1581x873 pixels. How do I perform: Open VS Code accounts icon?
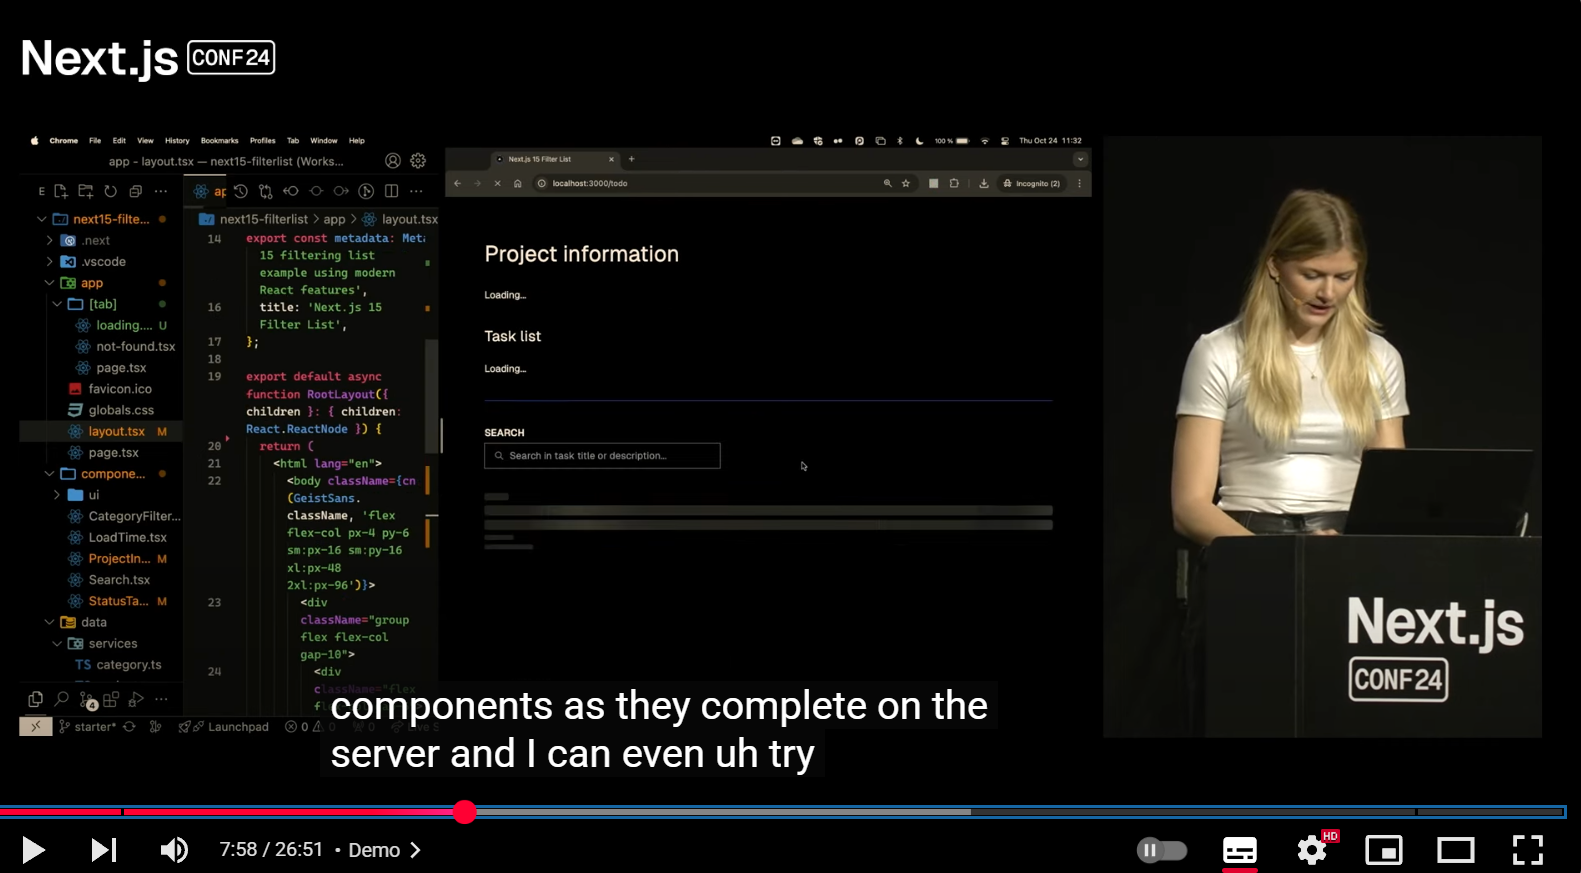[x=393, y=161]
